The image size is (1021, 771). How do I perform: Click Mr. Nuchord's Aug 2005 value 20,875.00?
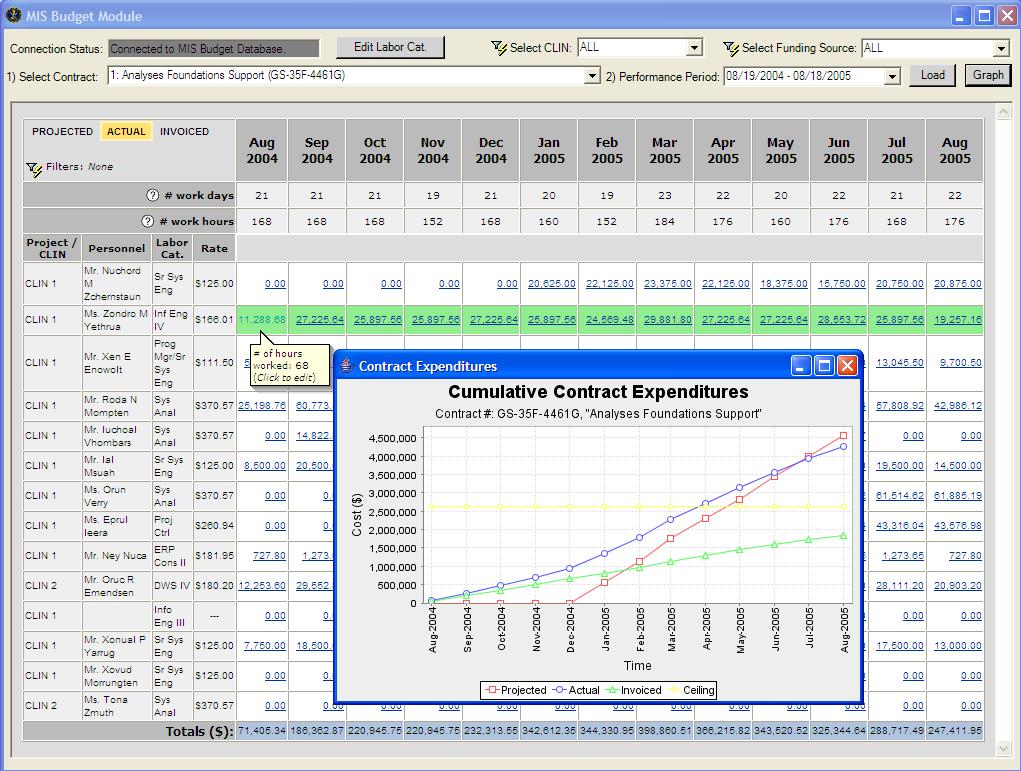click(957, 284)
